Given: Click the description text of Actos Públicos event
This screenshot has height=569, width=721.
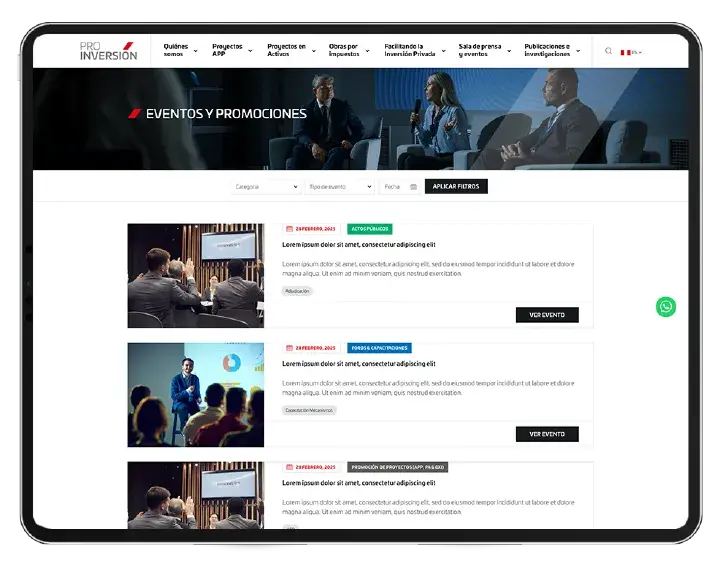Looking at the screenshot, I should [428, 269].
